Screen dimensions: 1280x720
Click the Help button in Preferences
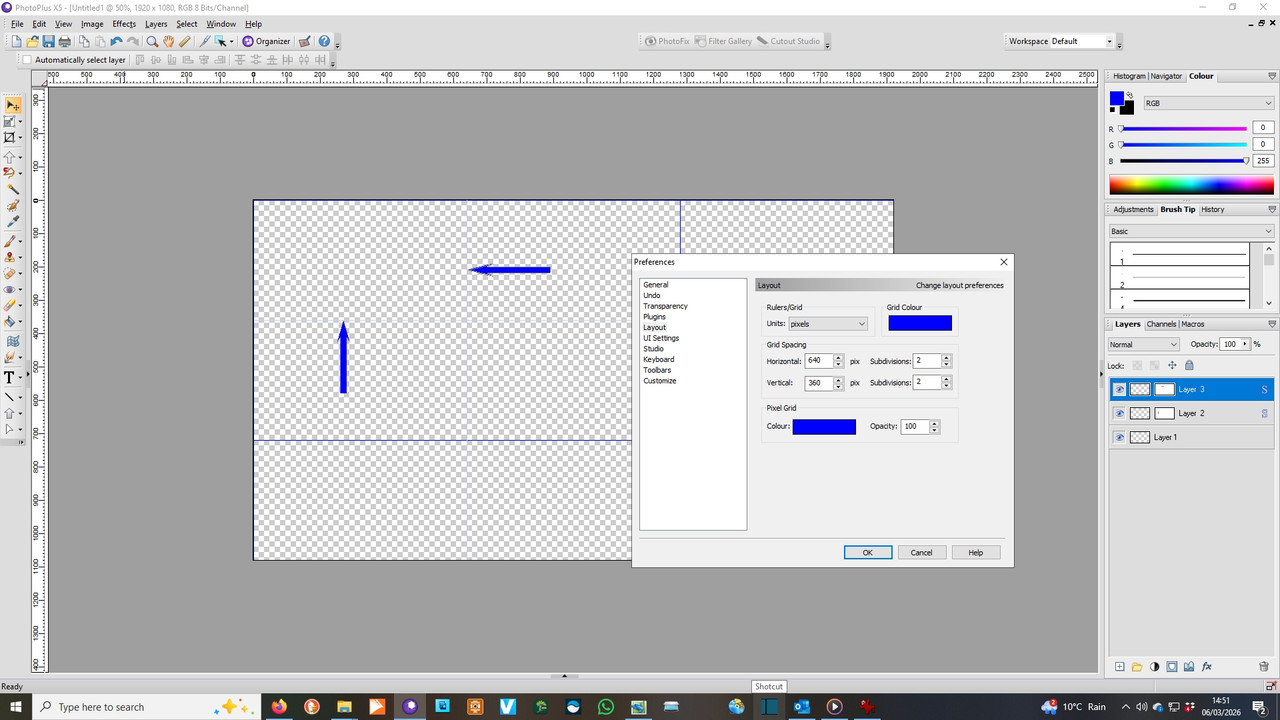(976, 552)
